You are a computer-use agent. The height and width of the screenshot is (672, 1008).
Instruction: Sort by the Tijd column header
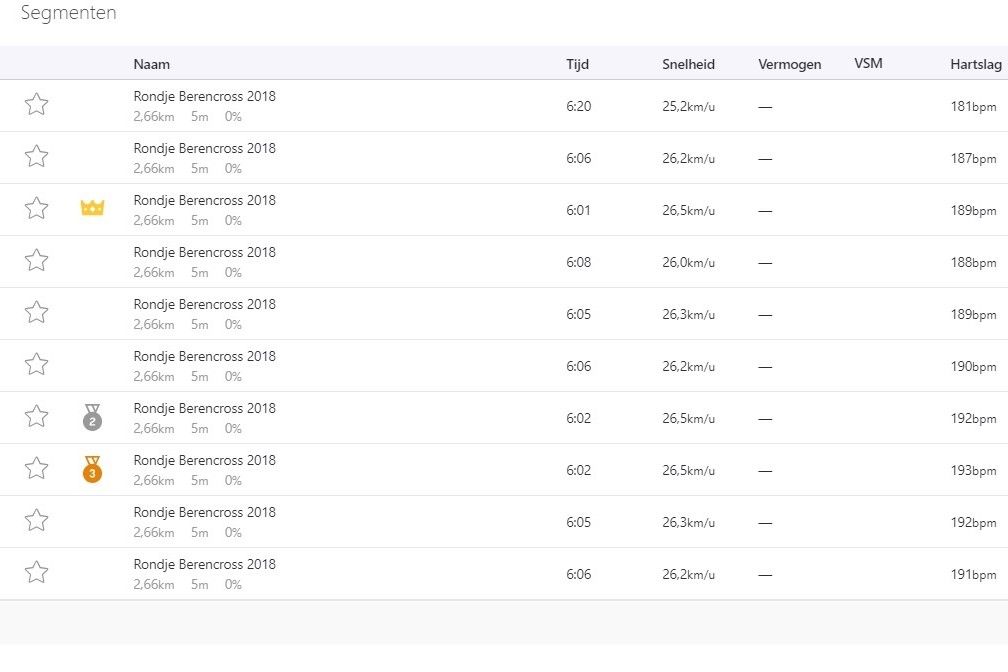577,64
